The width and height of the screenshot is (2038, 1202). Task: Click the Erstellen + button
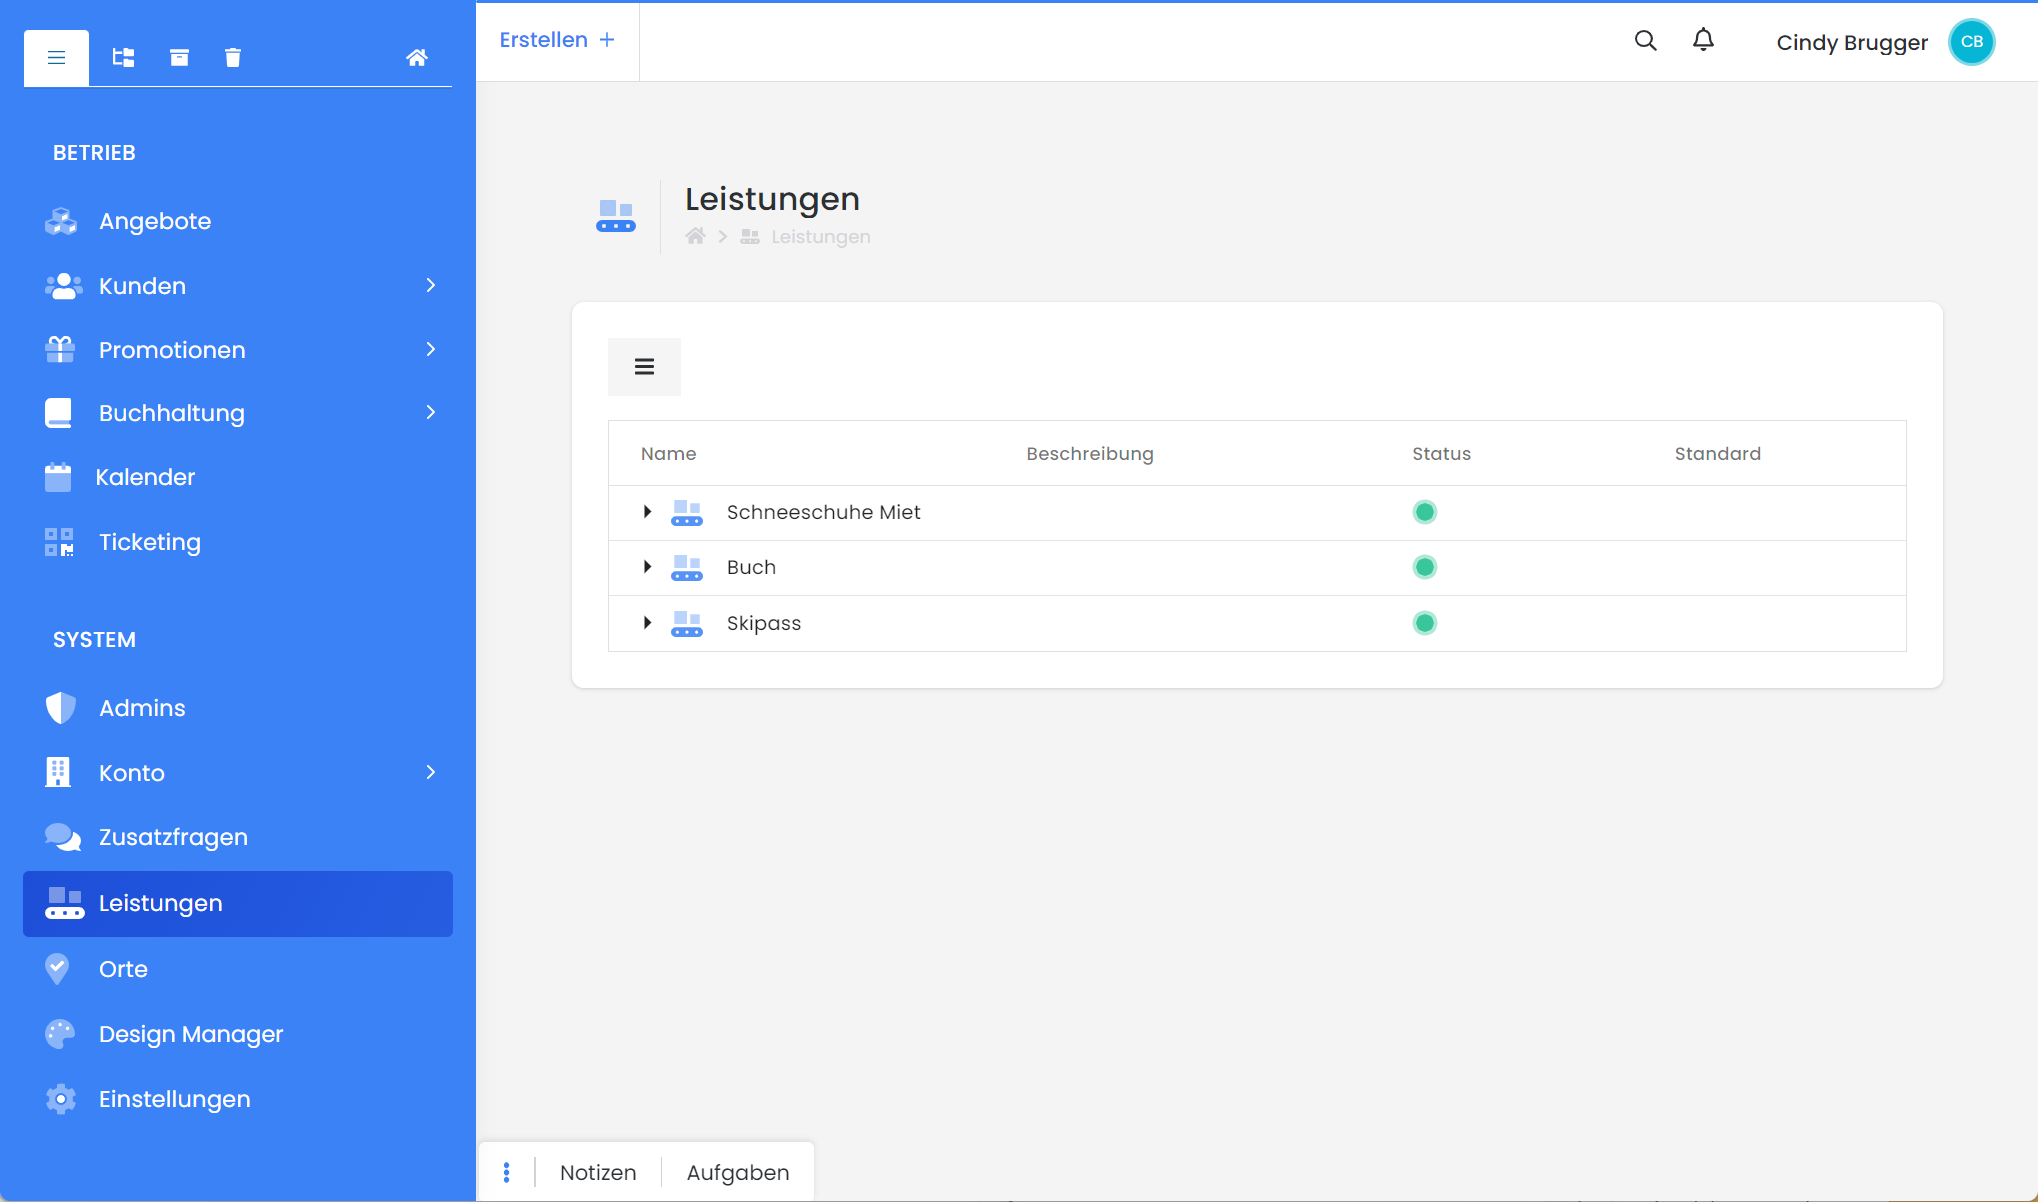click(557, 40)
